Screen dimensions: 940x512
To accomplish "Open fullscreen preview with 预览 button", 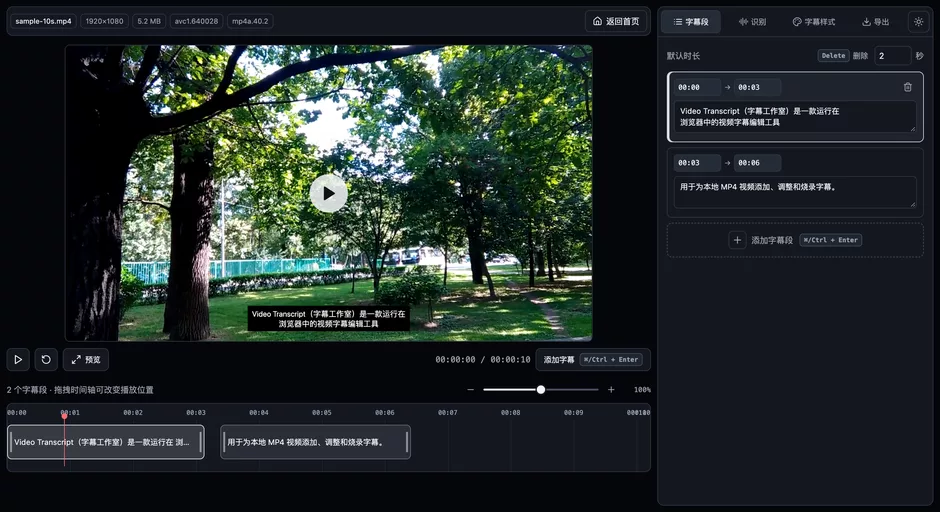I will tap(86, 360).
